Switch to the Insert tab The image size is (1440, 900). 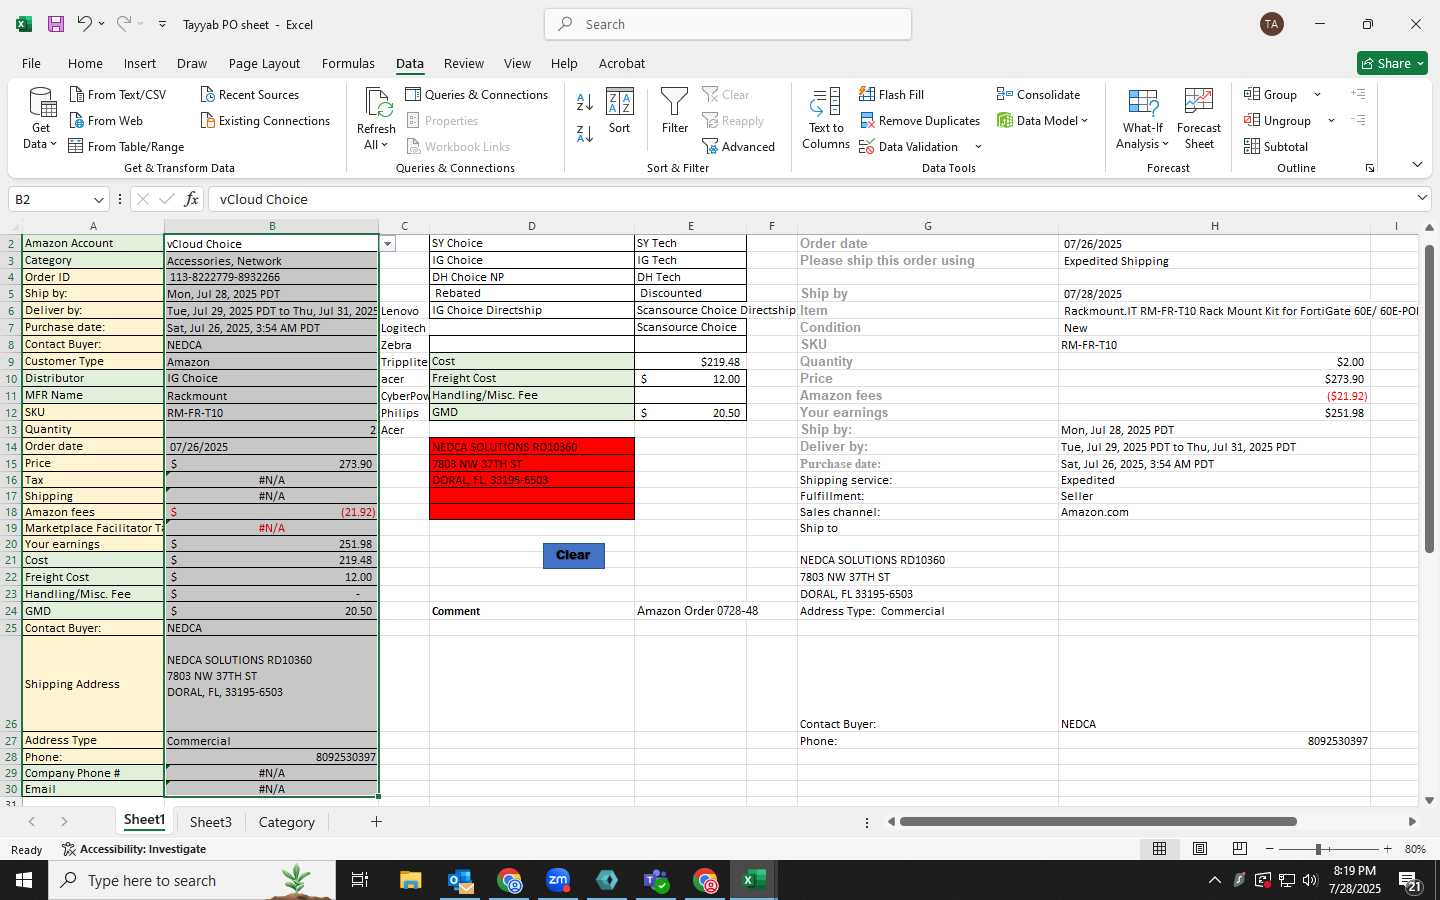tap(140, 63)
